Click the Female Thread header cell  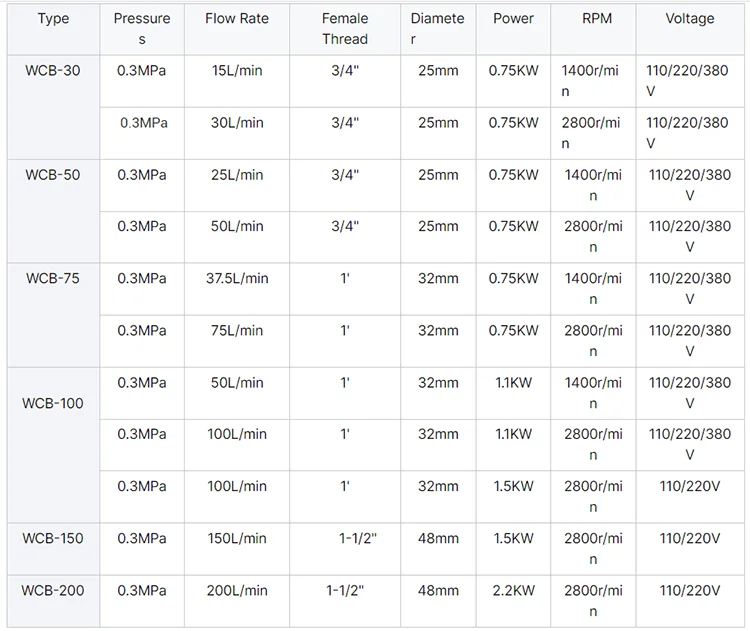(x=345, y=29)
